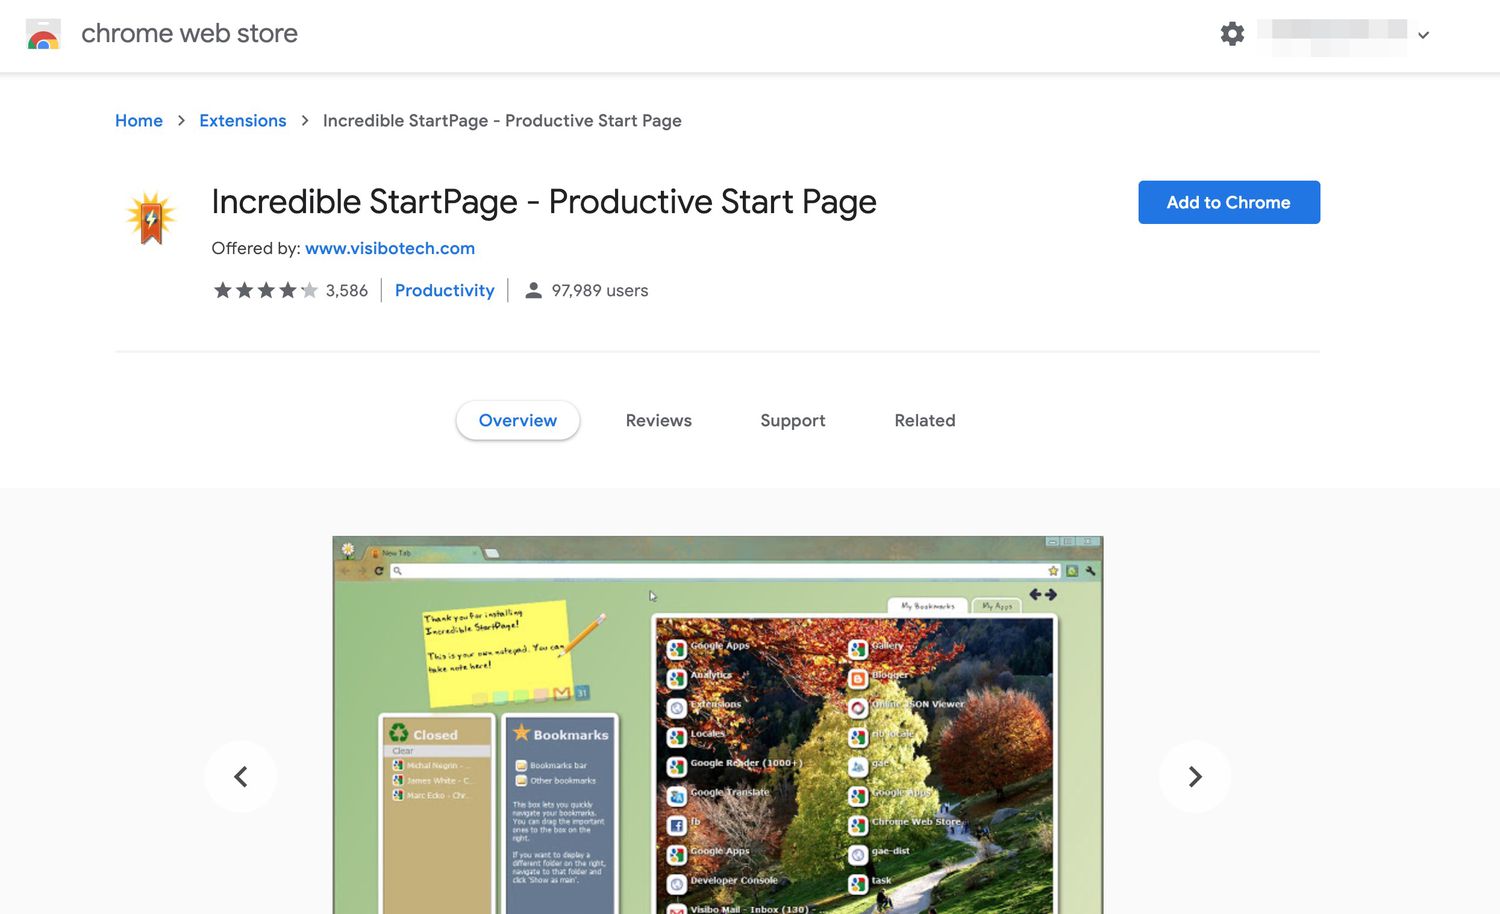The height and width of the screenshot is (914, 1500).
Task: Show previous screenshot with left arrow
Action: click(241, 777)
